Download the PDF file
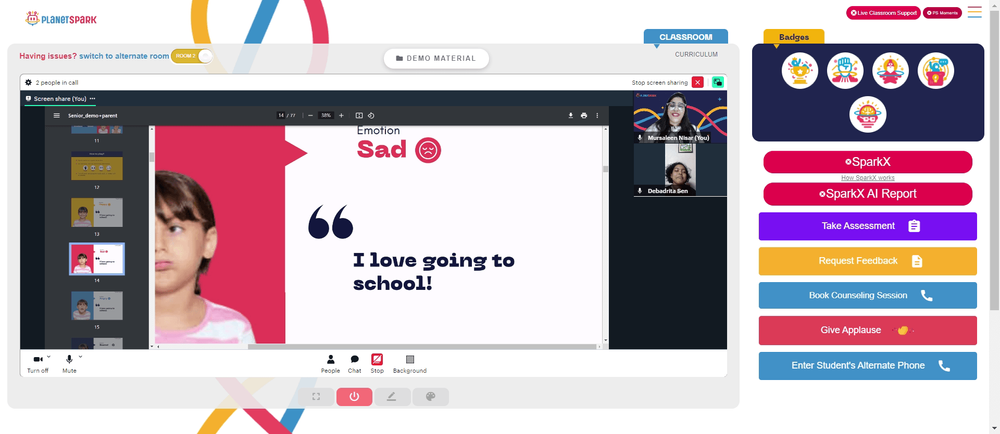The image size is (1000, 434). pos(571,115)
